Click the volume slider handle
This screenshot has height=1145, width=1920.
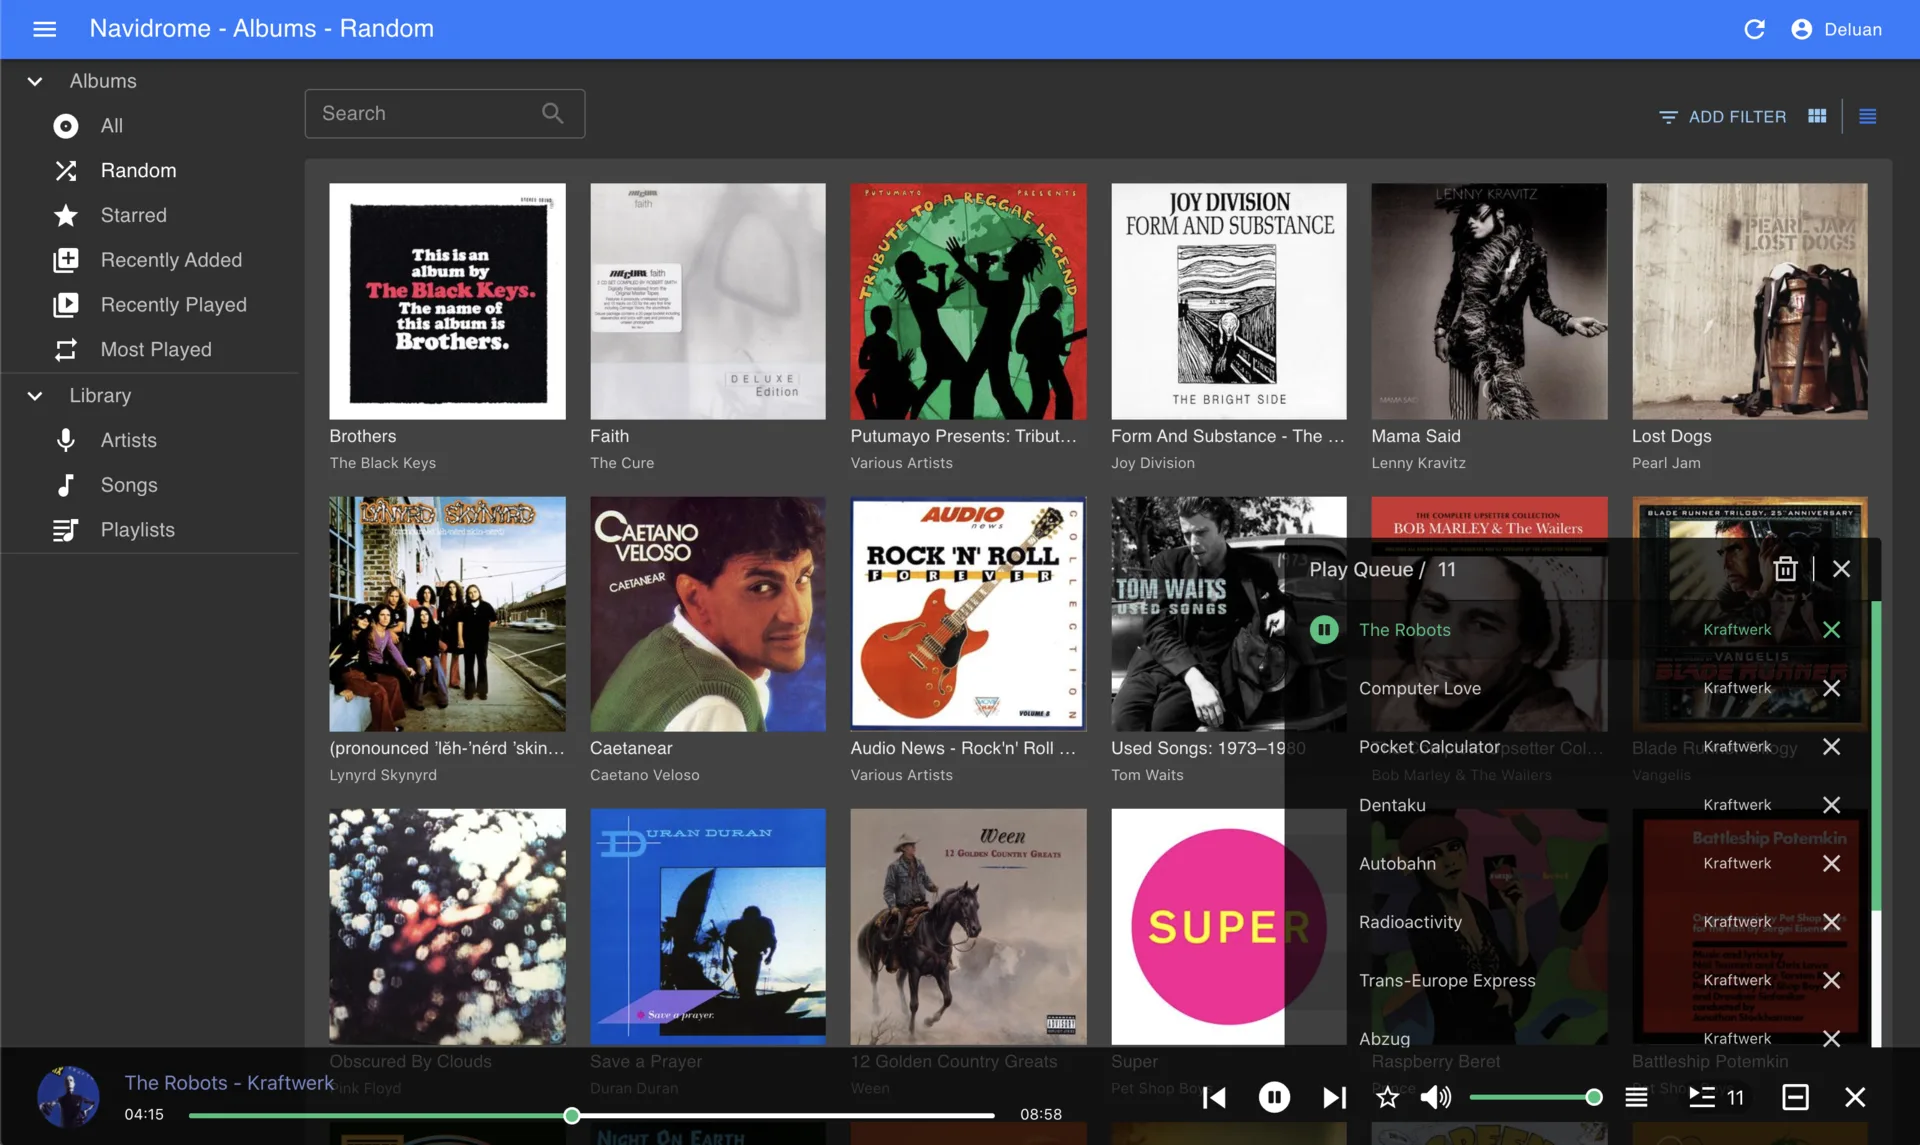click(x=1593, y=1097)
